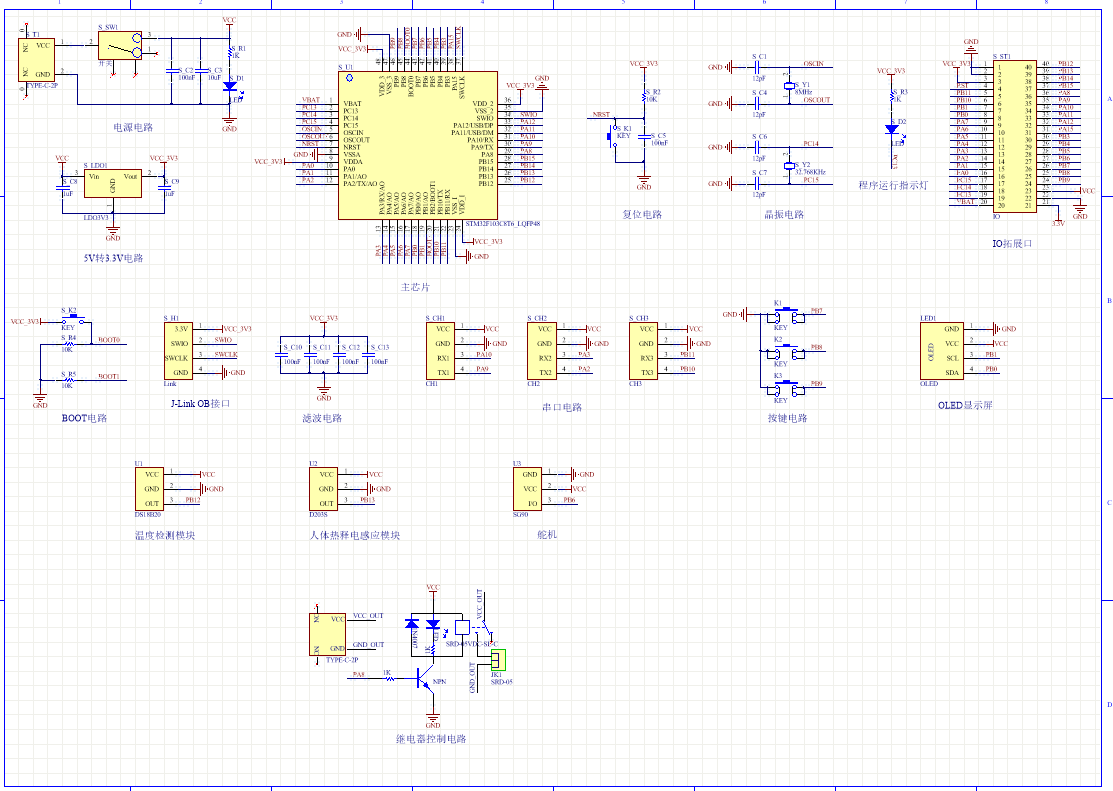This screenshot has width=1113, height=791.
Task: Select the U2 D203S PIR sensor block
Action: tap(323, 489)
